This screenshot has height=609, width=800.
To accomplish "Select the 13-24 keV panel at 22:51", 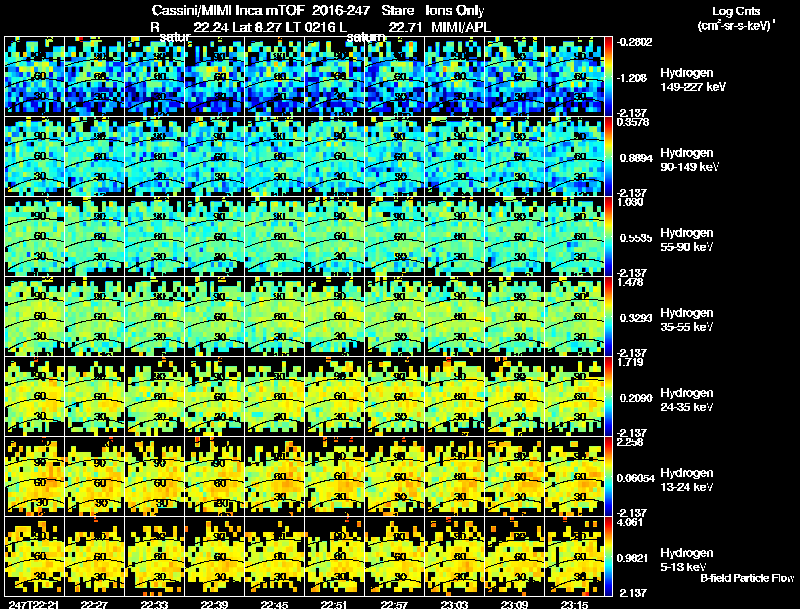I will tap(334, 476).
